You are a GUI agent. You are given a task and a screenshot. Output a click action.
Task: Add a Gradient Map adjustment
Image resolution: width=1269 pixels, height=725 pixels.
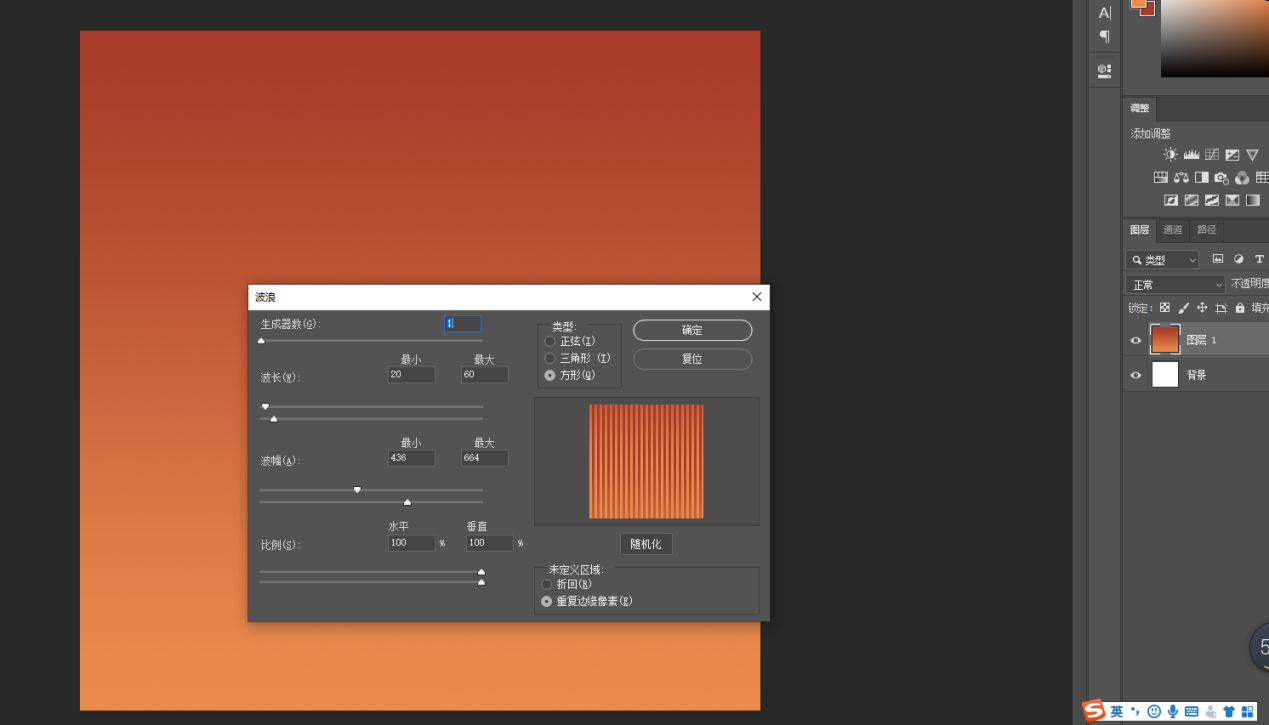pos(1252,200)
